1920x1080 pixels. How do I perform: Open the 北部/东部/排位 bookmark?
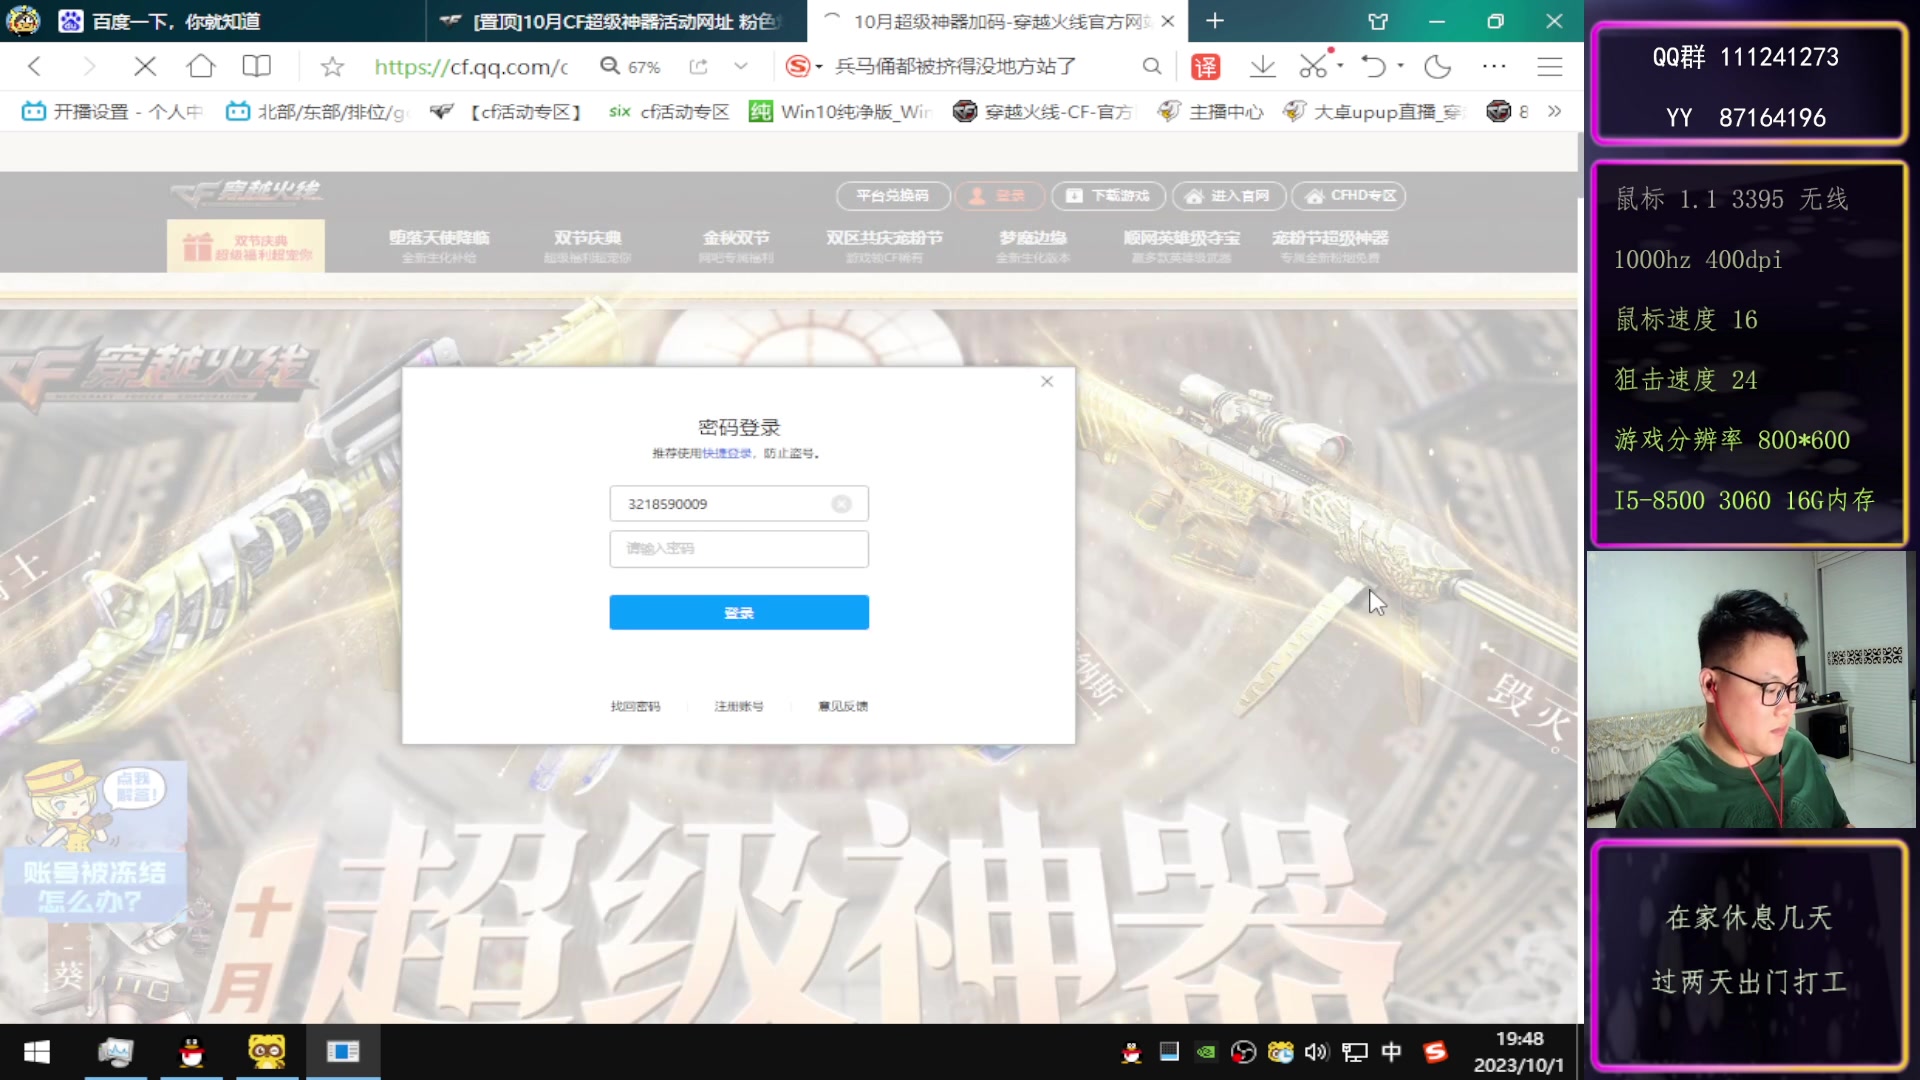pos(317,112)
